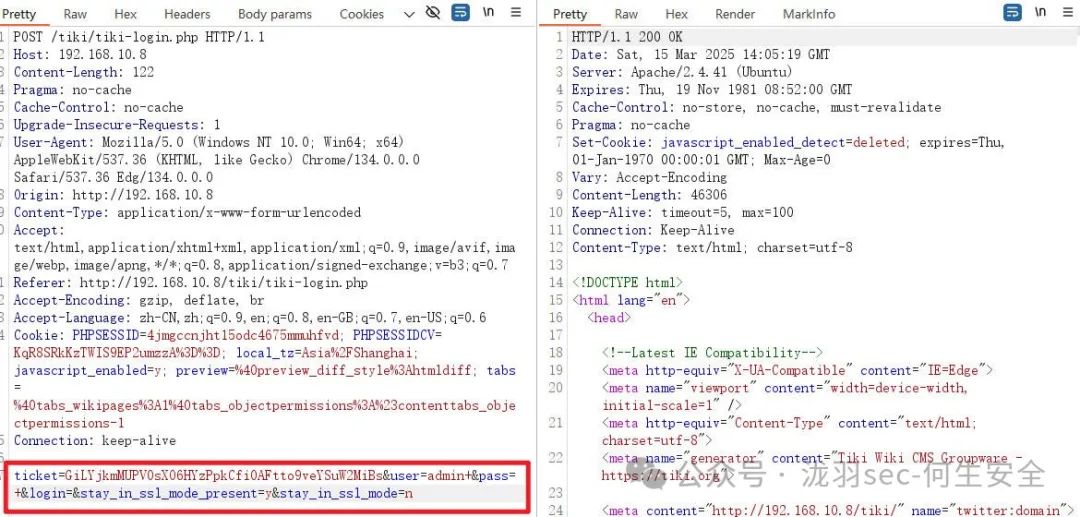Open the request Cookies tab
Screen dimensions: 1080x517
click(x=362, y=14)
